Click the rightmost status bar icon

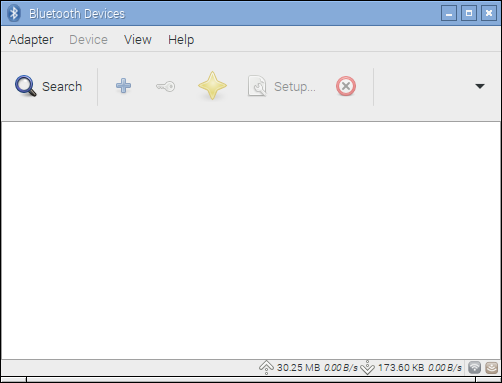coord(492,368)
